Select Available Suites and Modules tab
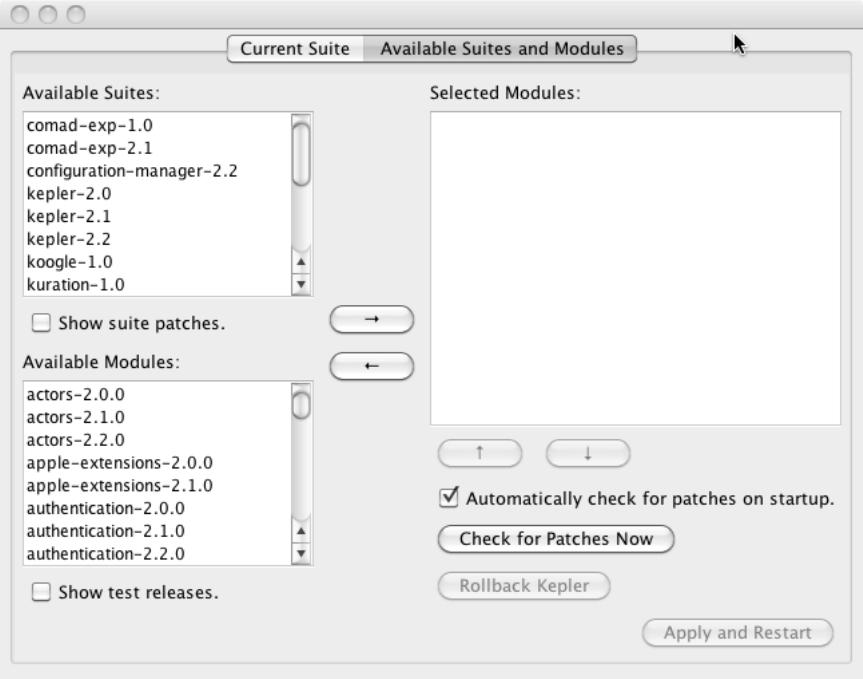The image size is (863, 679). tap(500, 48)
